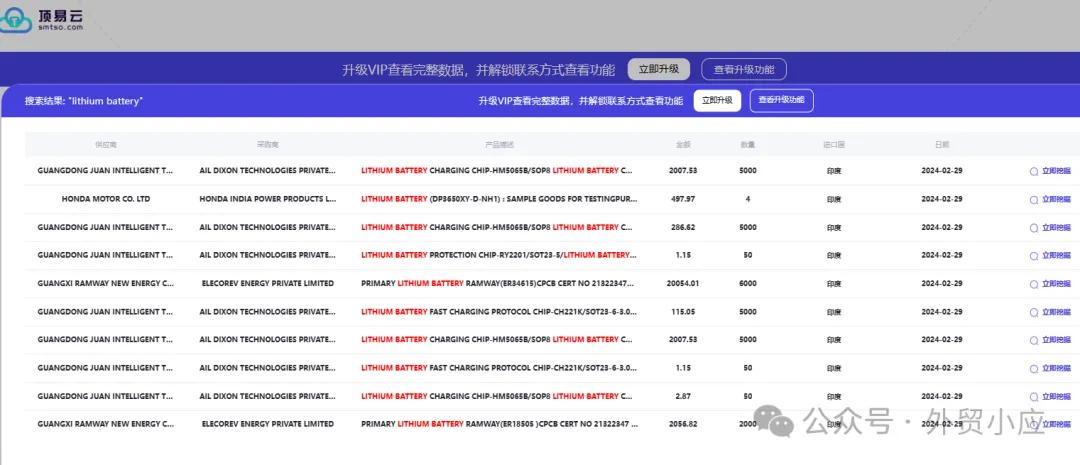
Task: Click amount 20054.01
Action: click(683, 283)
